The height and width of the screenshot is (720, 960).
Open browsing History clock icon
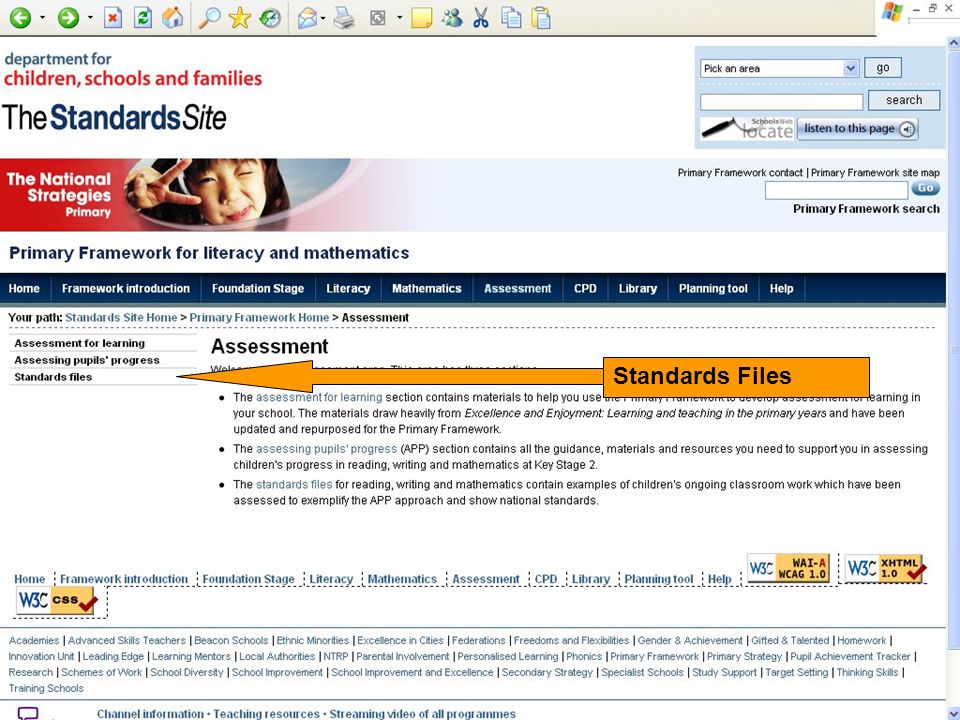click(270, 18)
